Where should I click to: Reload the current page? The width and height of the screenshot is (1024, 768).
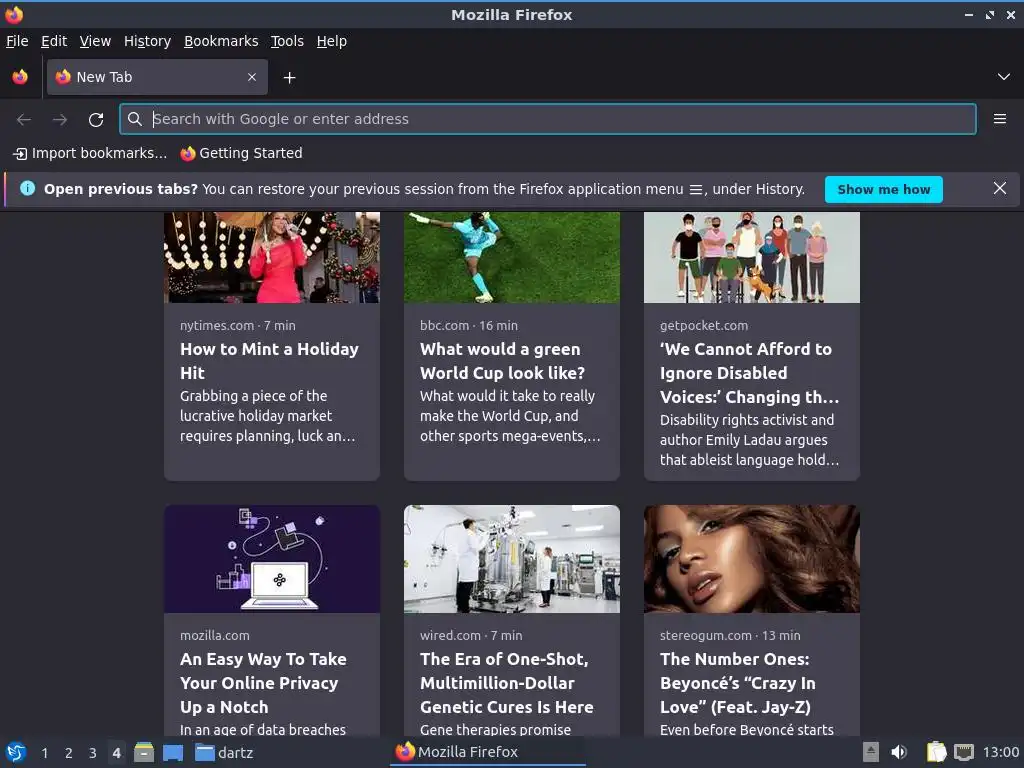96,120
